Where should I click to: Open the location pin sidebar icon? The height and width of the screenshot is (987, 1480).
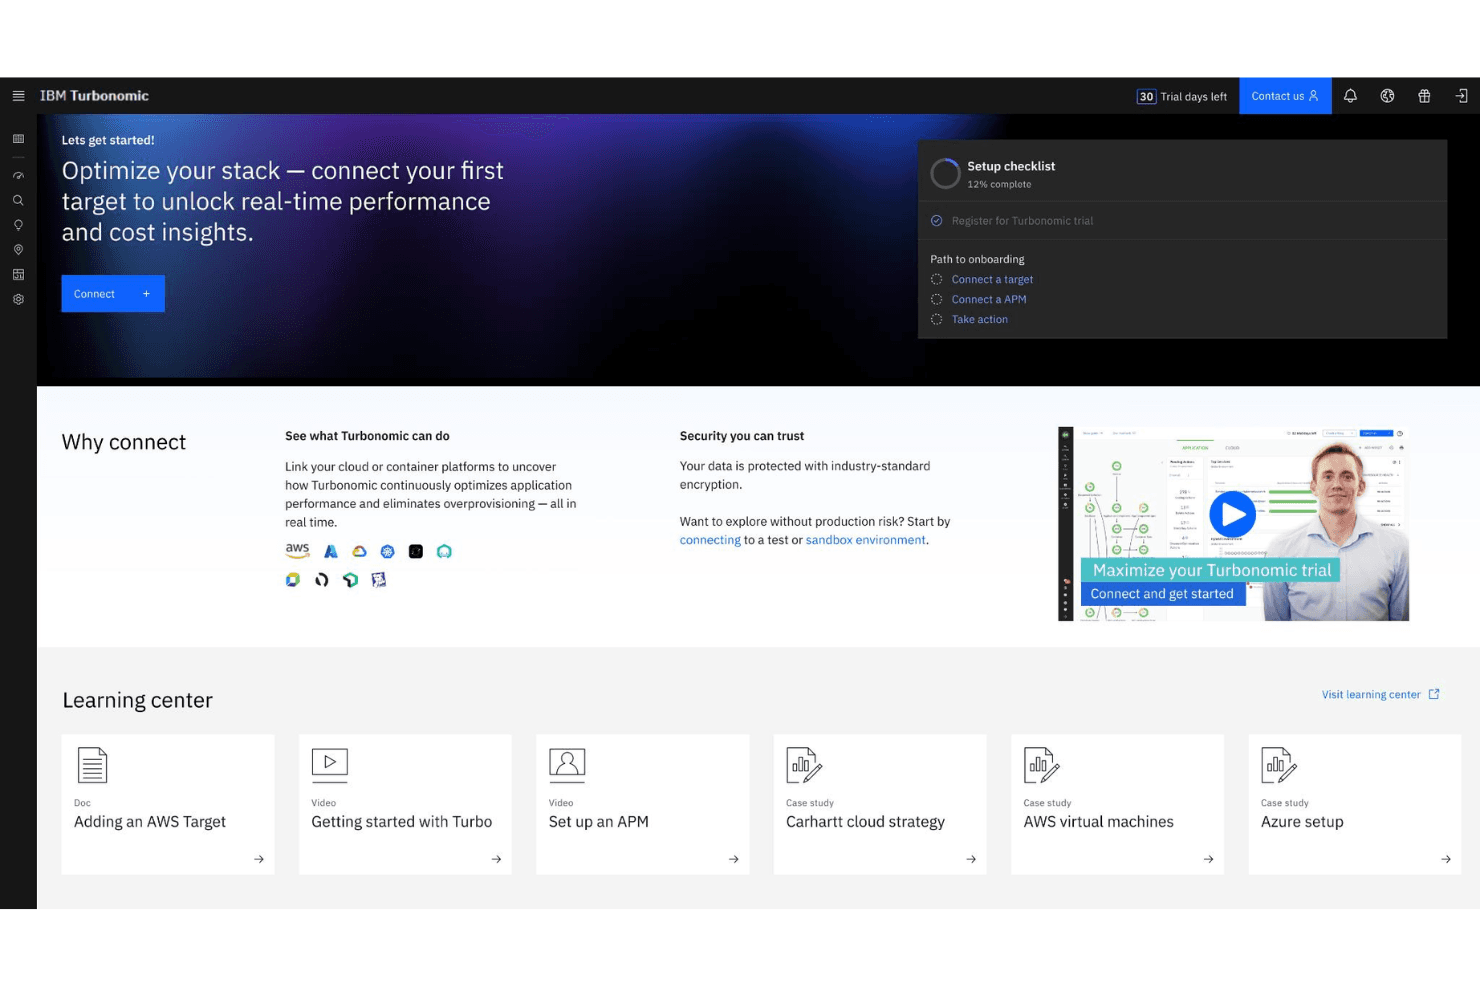click(x=18, y=250)
